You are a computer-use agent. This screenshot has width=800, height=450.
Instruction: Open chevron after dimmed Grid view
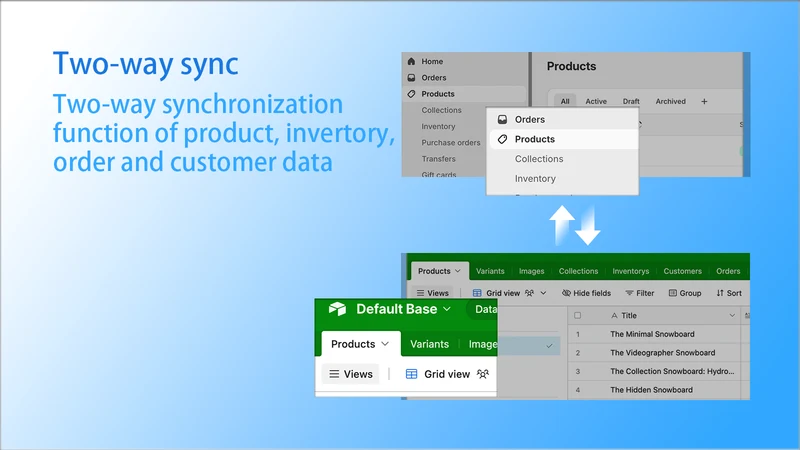pyautogui.click(x=543, y=293)
